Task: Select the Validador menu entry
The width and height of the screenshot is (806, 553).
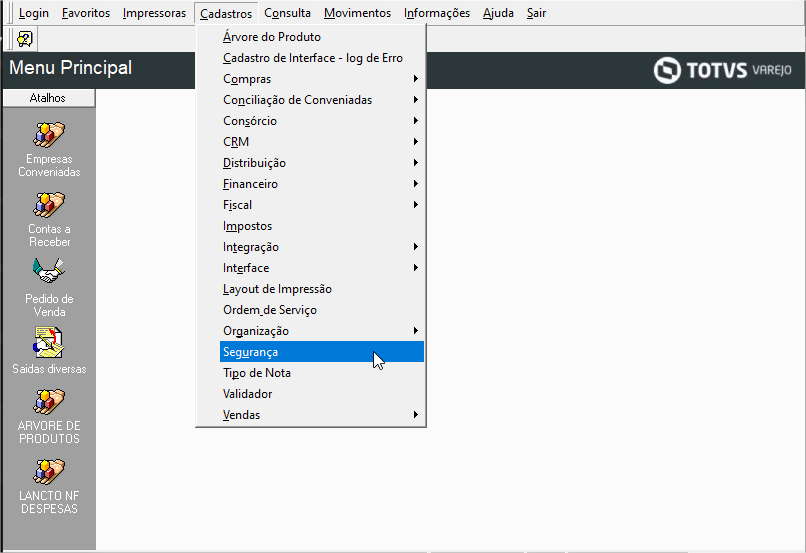Action: click(322, 394)
